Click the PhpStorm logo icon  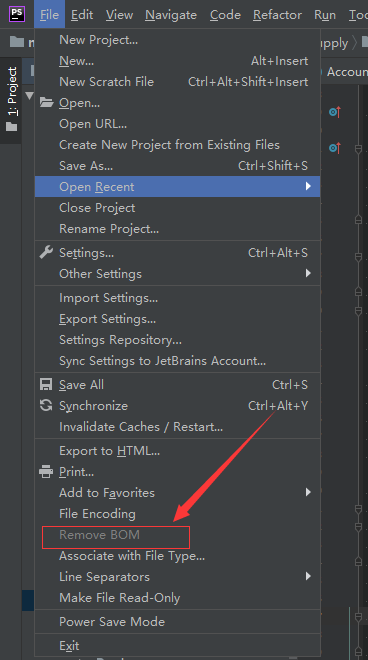[x=17, y=14]
